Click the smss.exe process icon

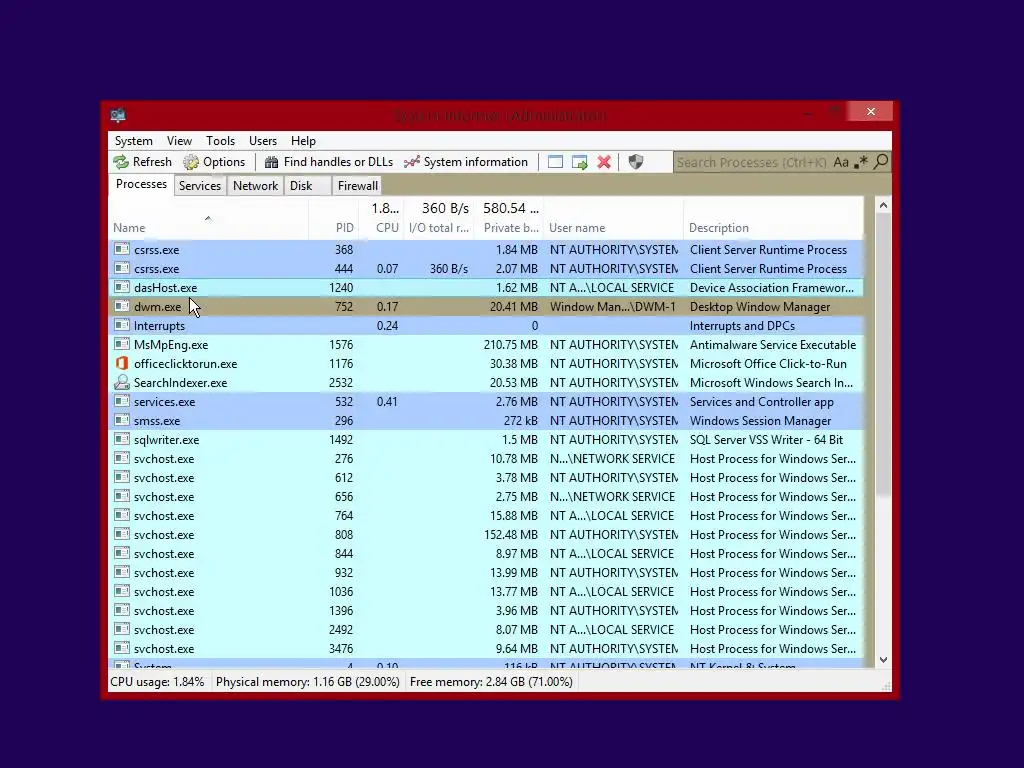coord(121,420)
